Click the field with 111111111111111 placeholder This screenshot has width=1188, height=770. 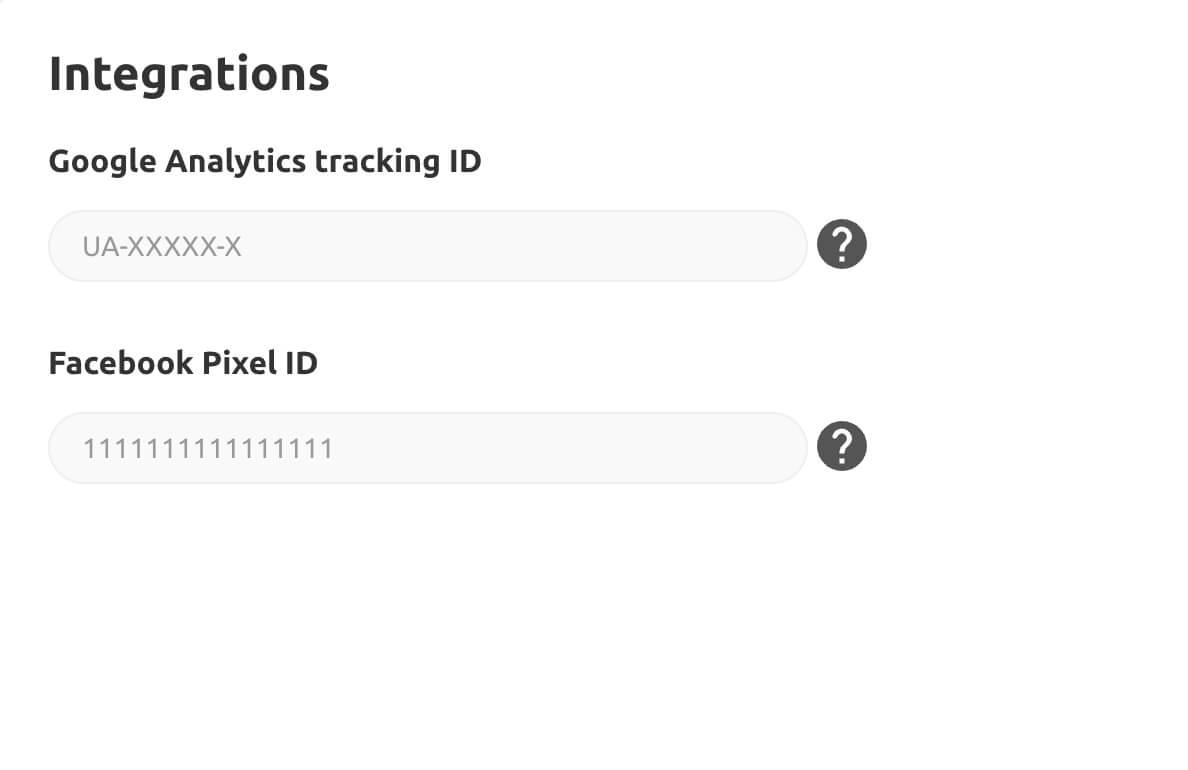pyautogui.click(x=427, y=448)
